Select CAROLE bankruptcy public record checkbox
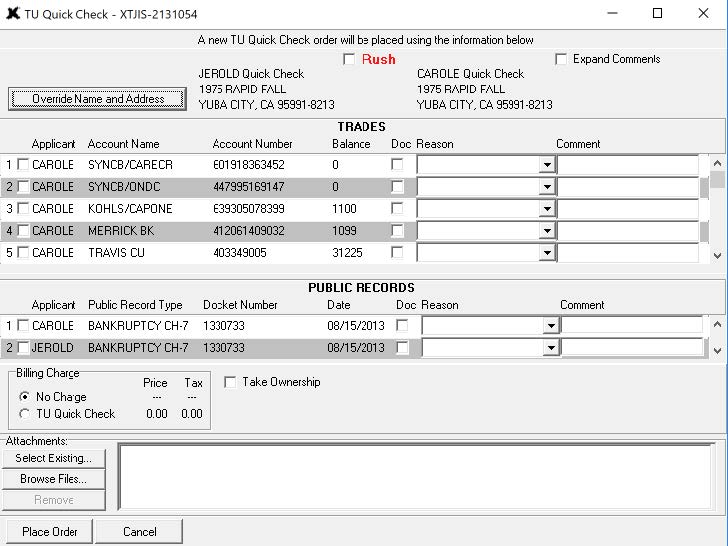Screen dimensions: 728x546 (23, 325)
